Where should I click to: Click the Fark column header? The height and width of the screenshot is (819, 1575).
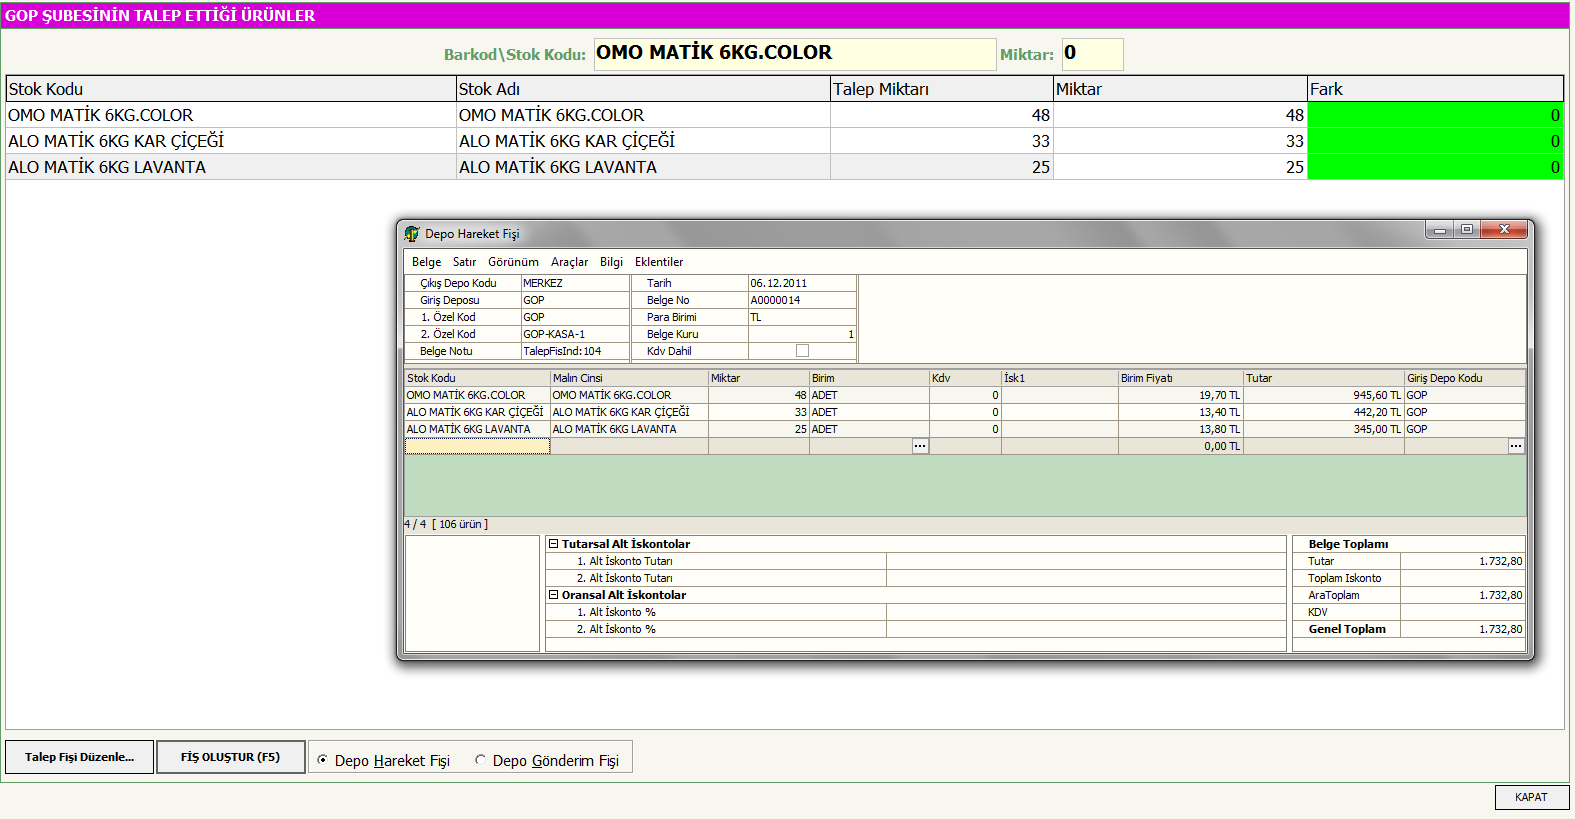pos(1435,89)
